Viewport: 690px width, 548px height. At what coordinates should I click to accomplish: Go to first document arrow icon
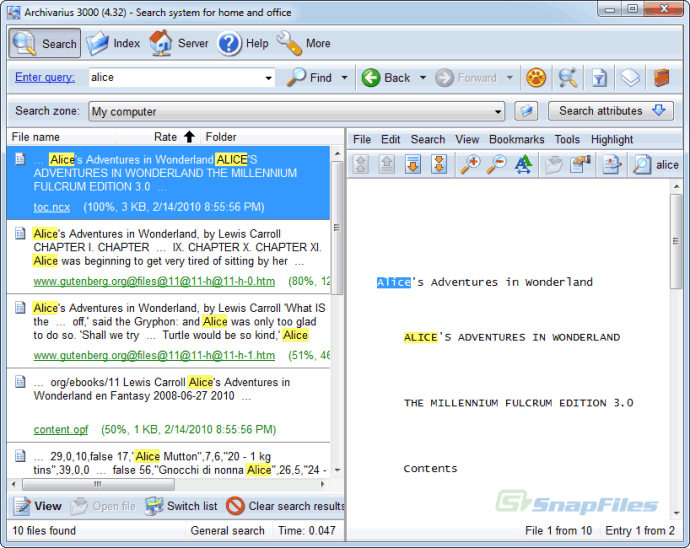[361, 165]
